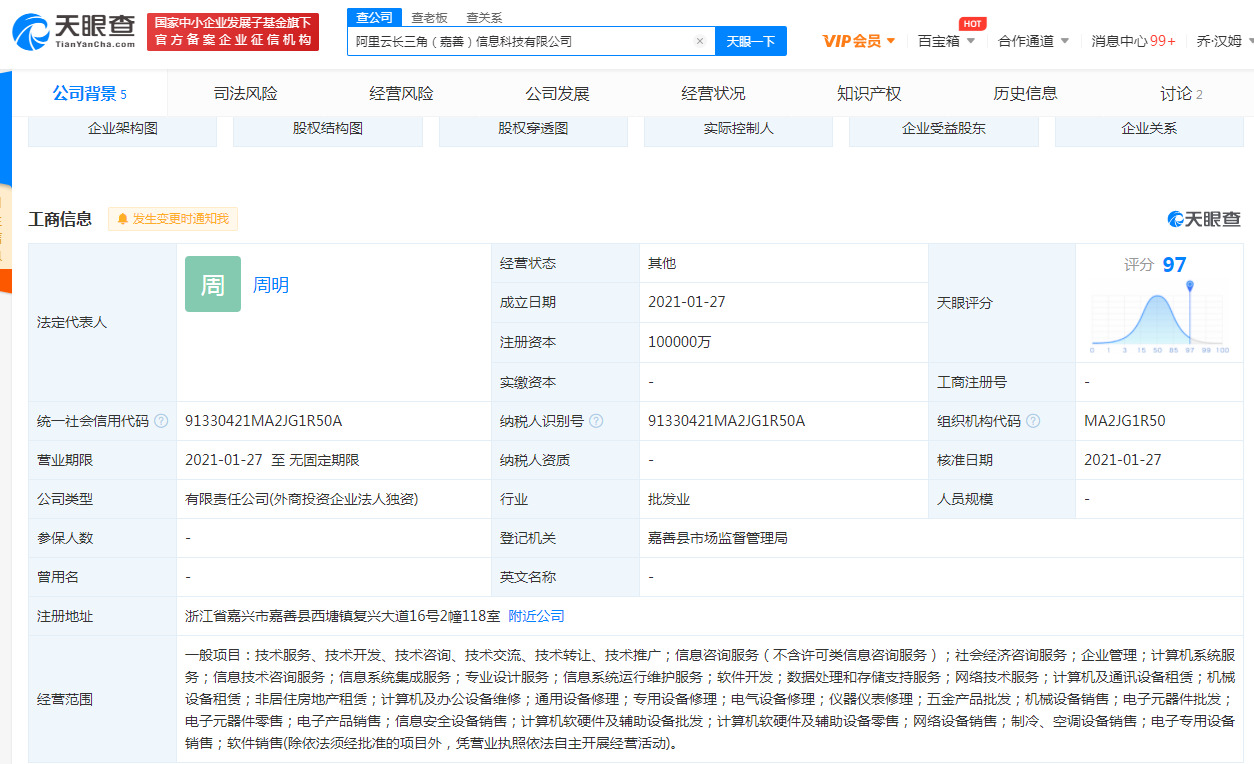Expand the 乔·汉姆 user account dropdown

click(1224, 41)
